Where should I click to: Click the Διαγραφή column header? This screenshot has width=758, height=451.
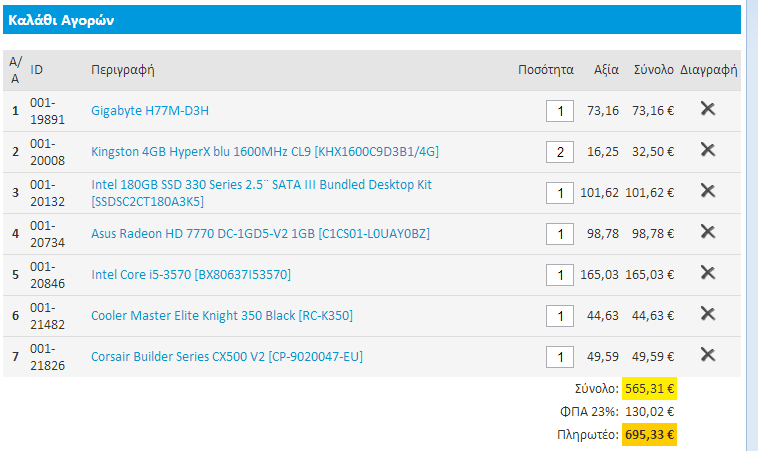(x=709, y=70)
